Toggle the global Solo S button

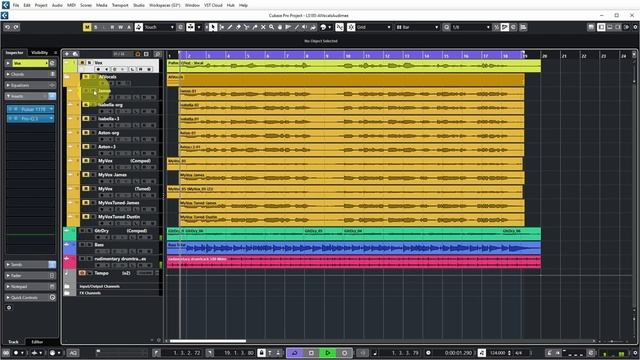96,27
